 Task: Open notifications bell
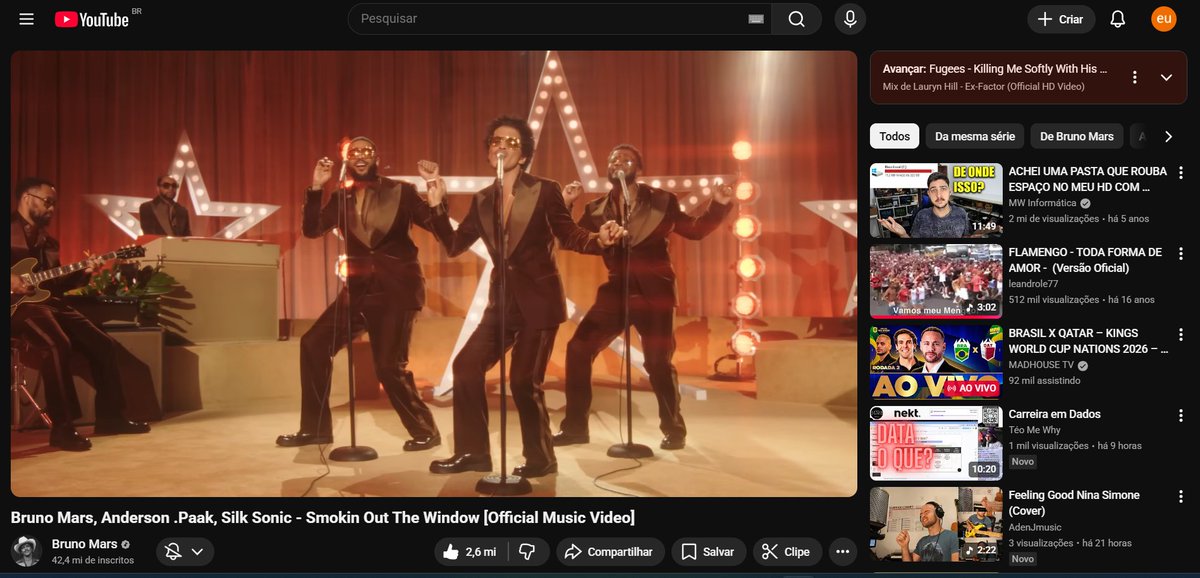tap(1118, 19)
